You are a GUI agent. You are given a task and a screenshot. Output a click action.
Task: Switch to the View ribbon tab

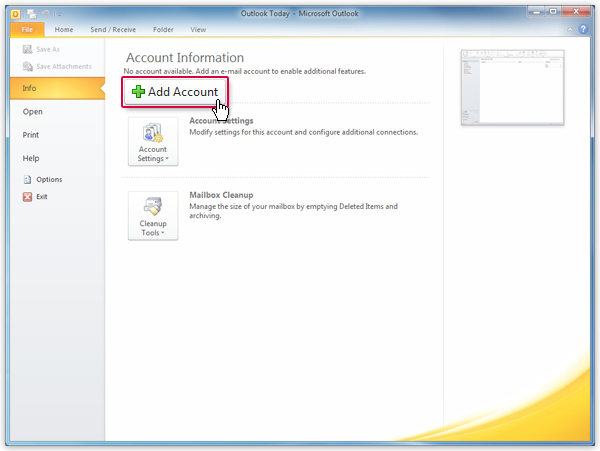pyautogui.click(x=198, y=30)
